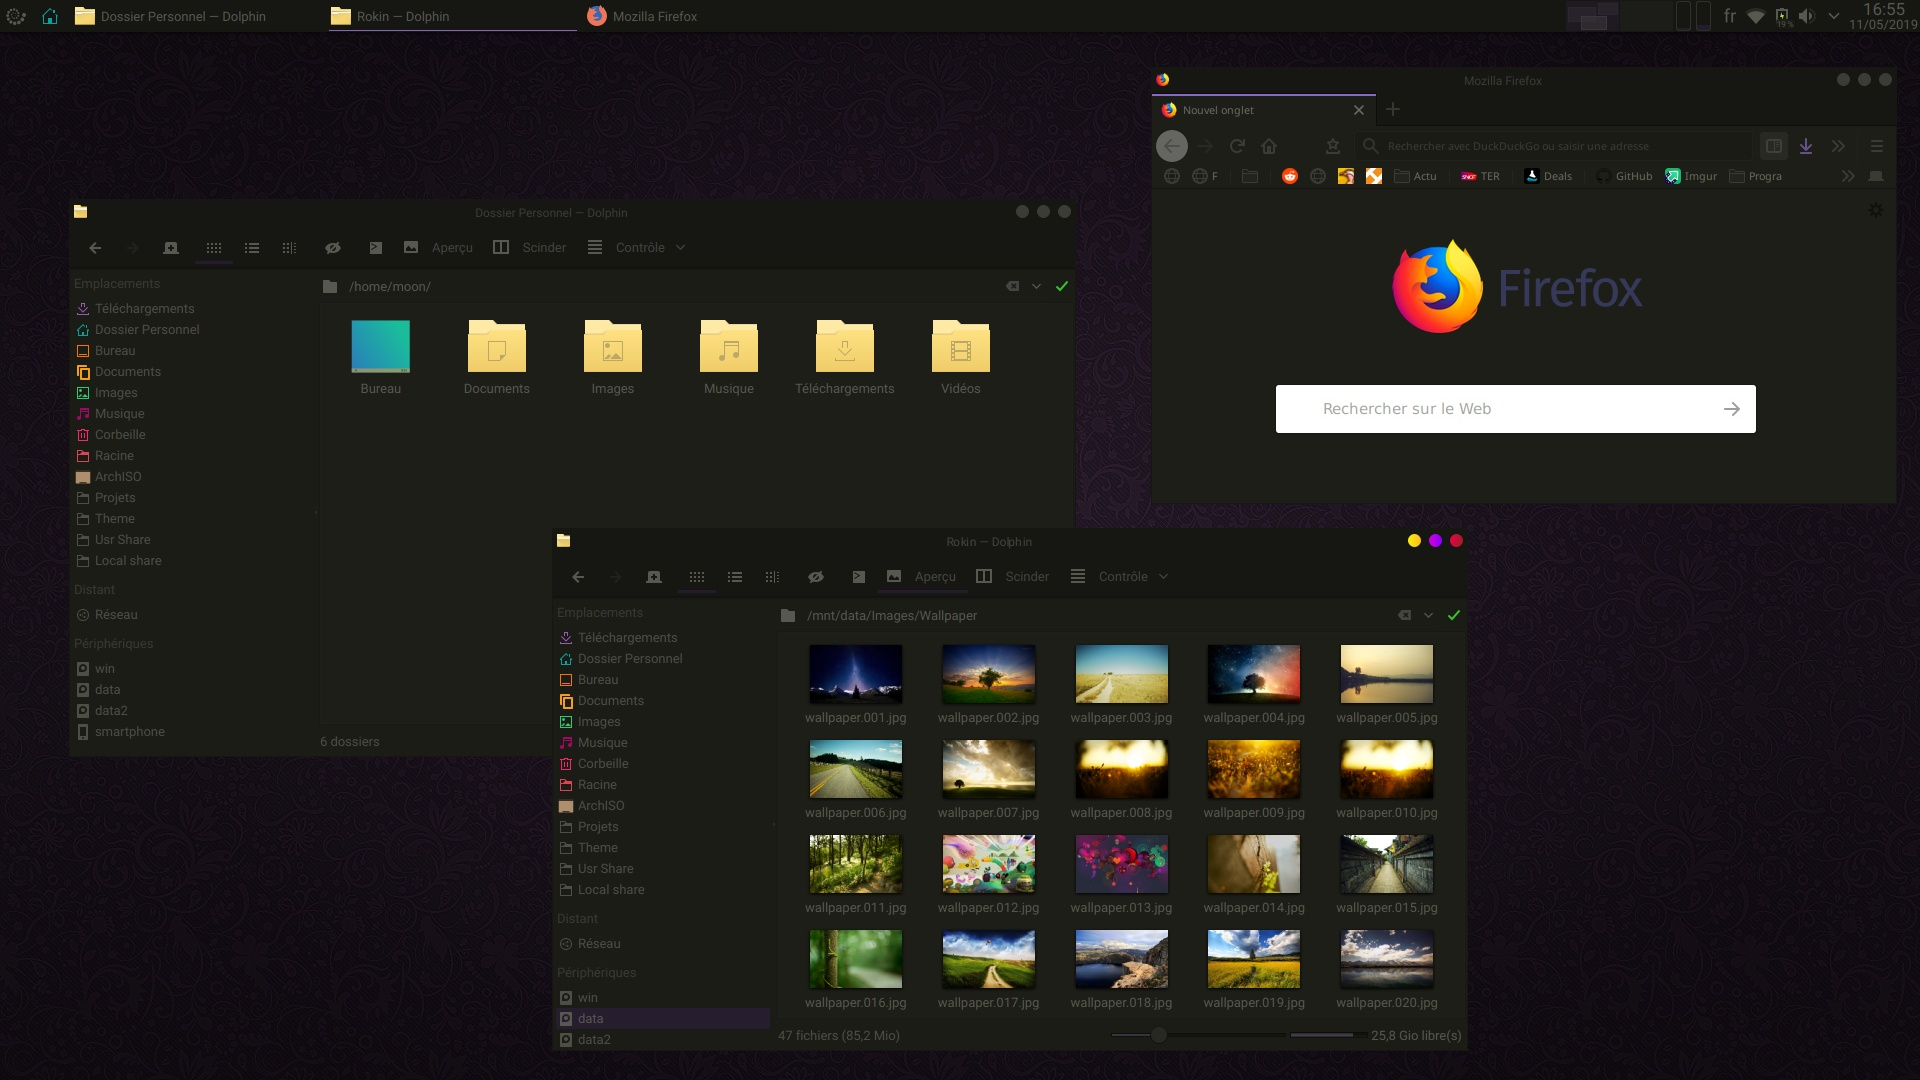The image size is (1920, 1080).
Task: Open terminal panel in Rokin Dolphin toolbar
Action: (858, 577)
